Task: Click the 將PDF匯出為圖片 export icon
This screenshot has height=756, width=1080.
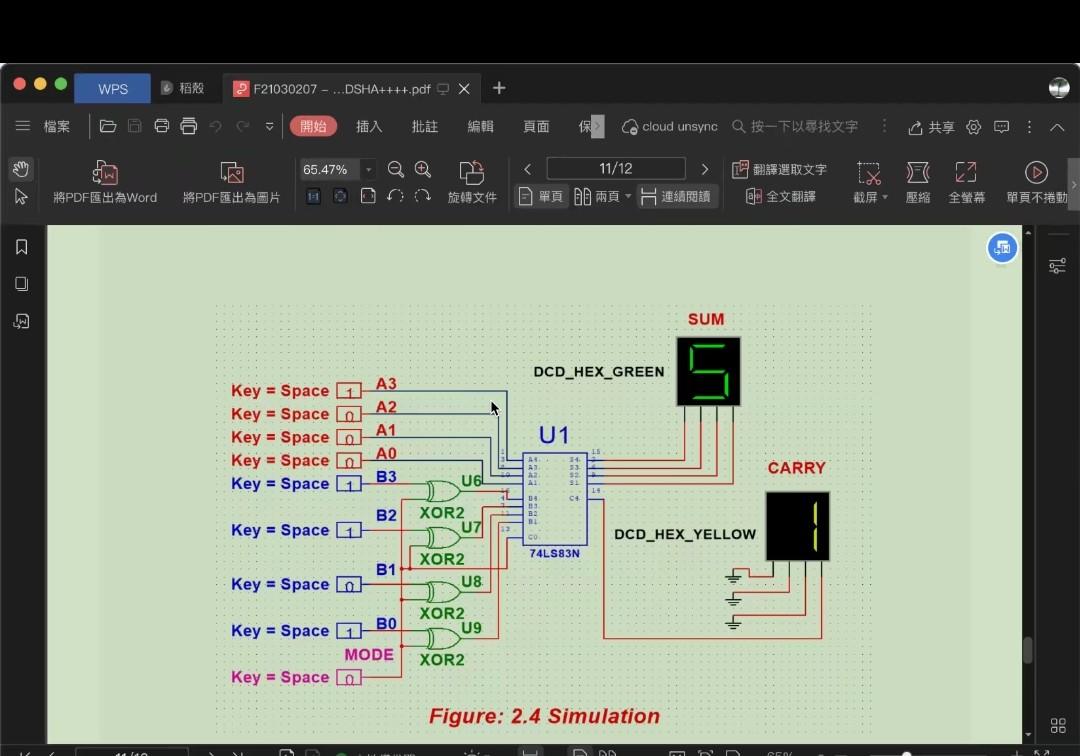Action: [231, 172]
